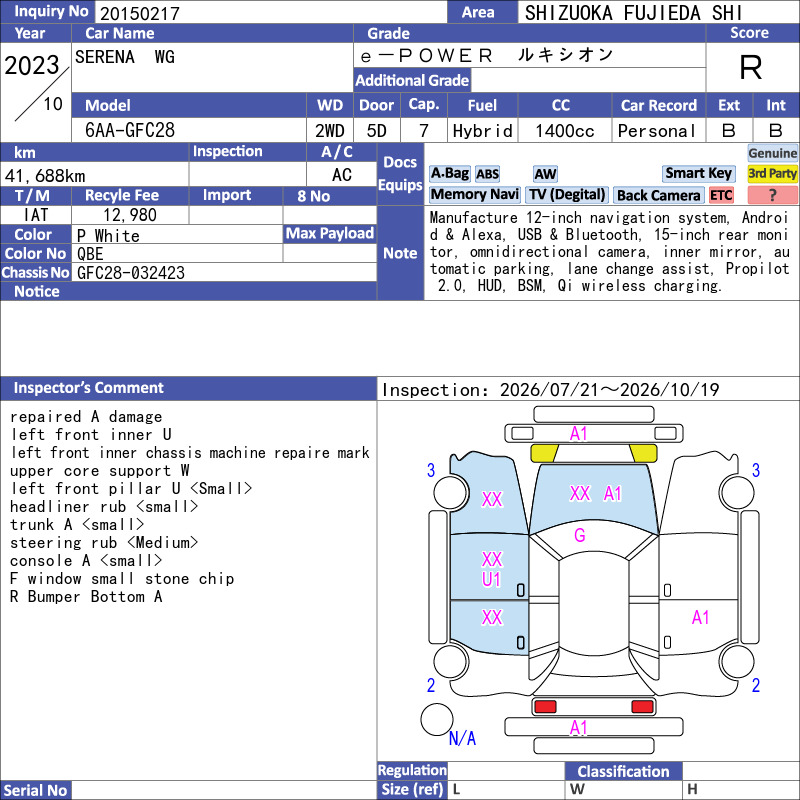Screen dimensions: 800x800
Task: Click the Chassis No GFC28-032423 field
Action: (224, 272)
